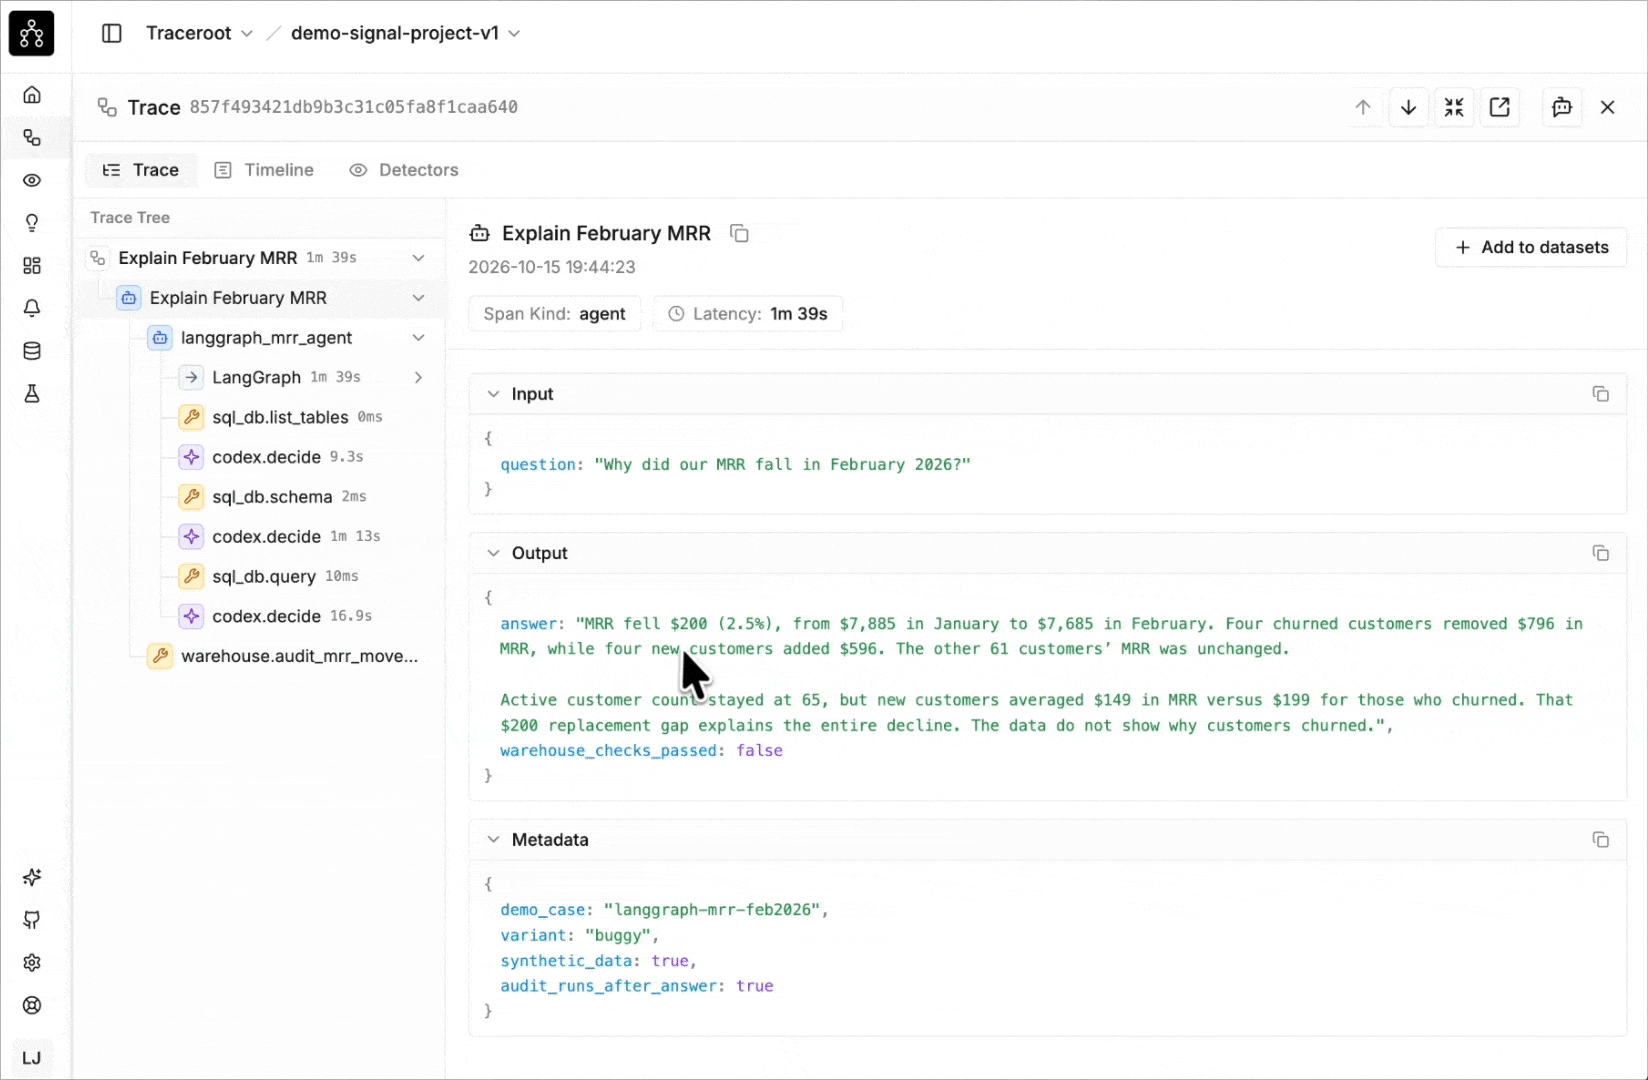This screenshot has height=1080, width=1648.
Task: Close the trace panel
Action: 1608,107
